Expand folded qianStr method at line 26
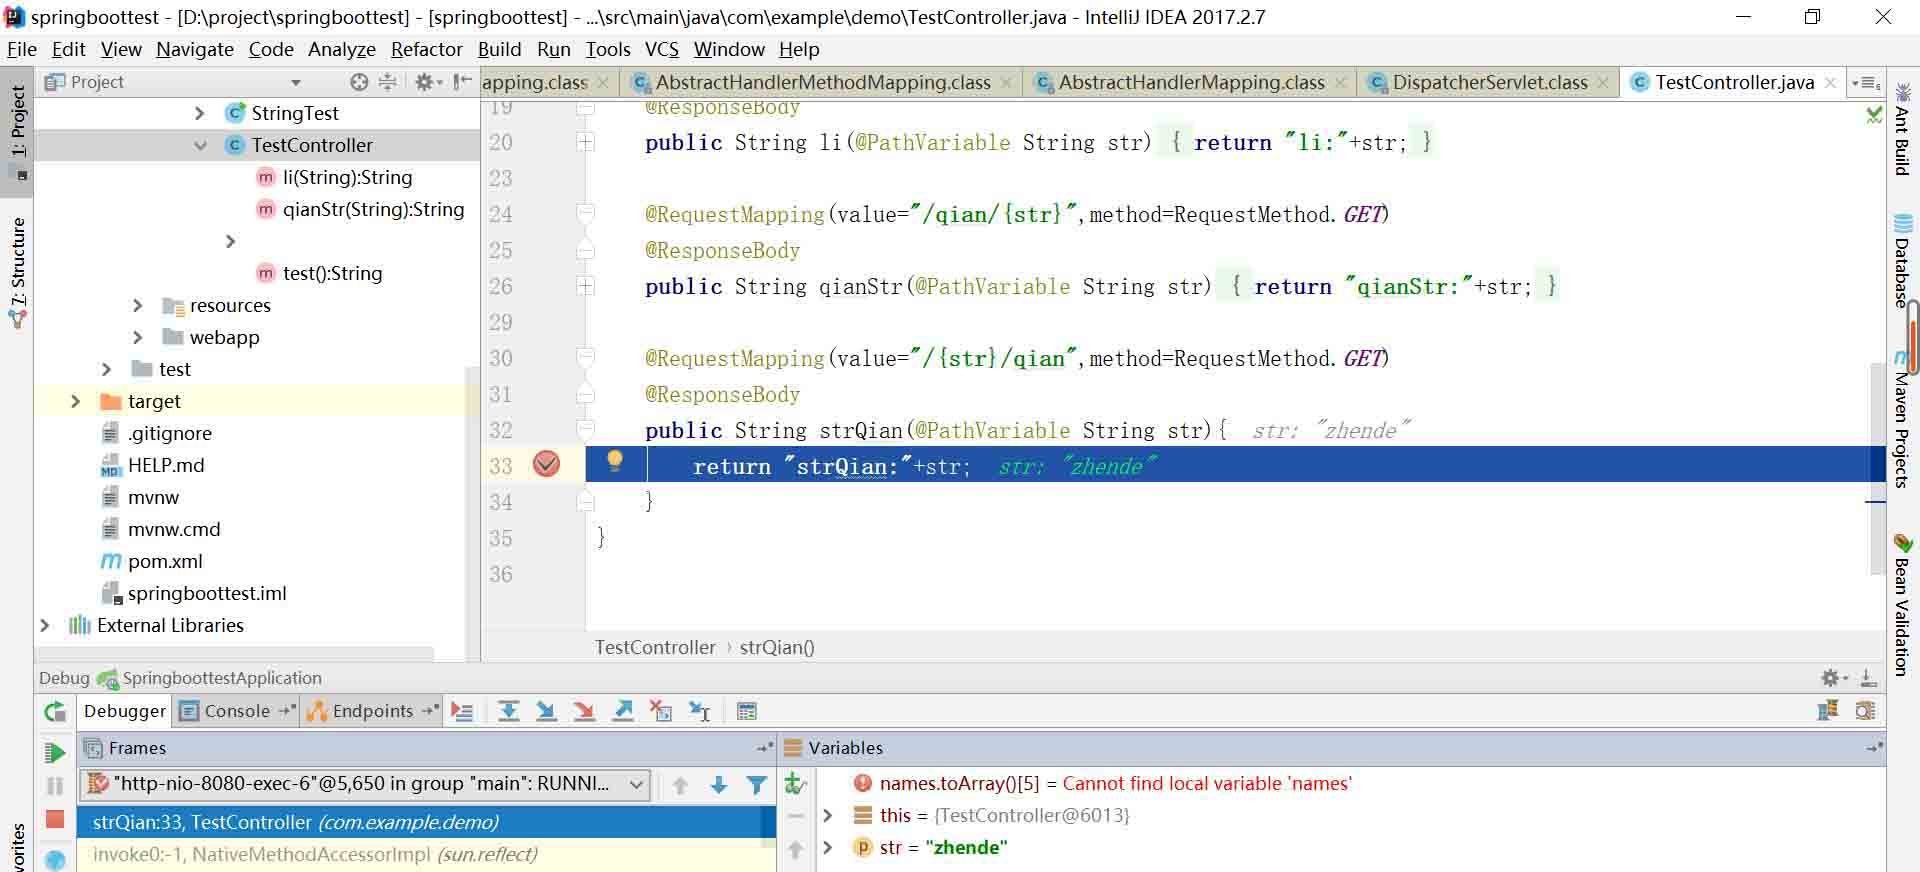This screenshot has height=872, width=1920. [x=585, y=286]
